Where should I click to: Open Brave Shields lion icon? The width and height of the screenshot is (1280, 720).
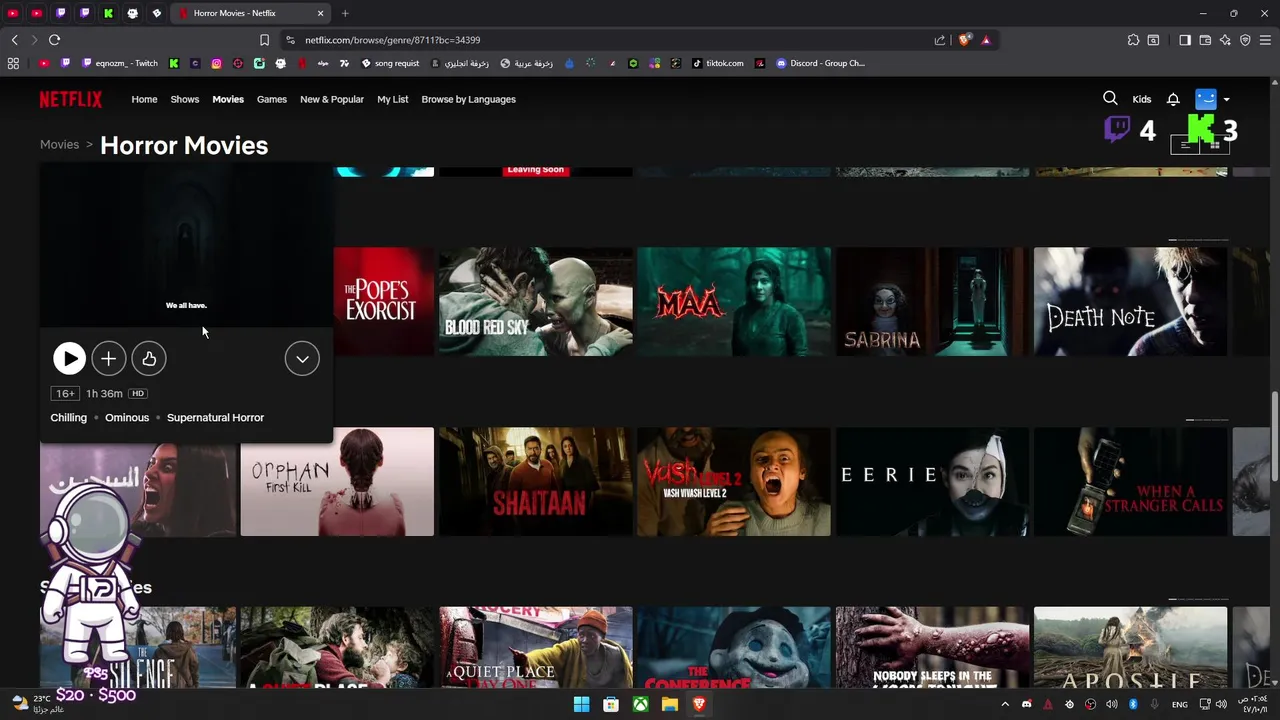(964, 40)
